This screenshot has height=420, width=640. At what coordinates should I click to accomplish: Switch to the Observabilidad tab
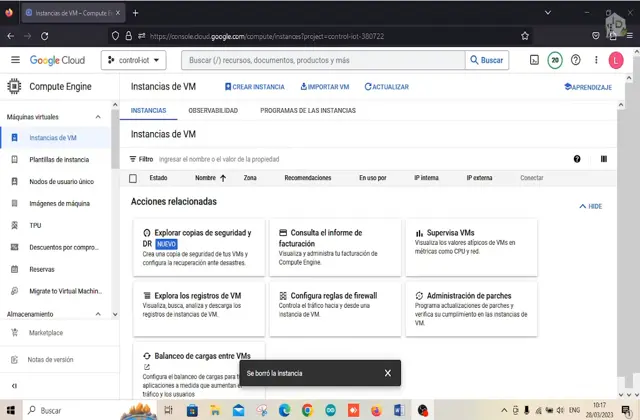point(212,110)
